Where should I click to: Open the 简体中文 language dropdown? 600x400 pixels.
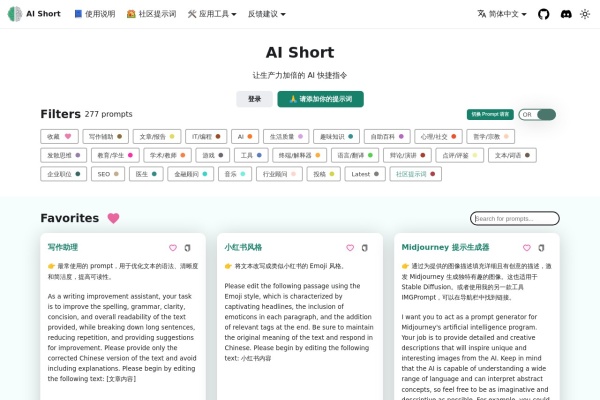point(502,14)
